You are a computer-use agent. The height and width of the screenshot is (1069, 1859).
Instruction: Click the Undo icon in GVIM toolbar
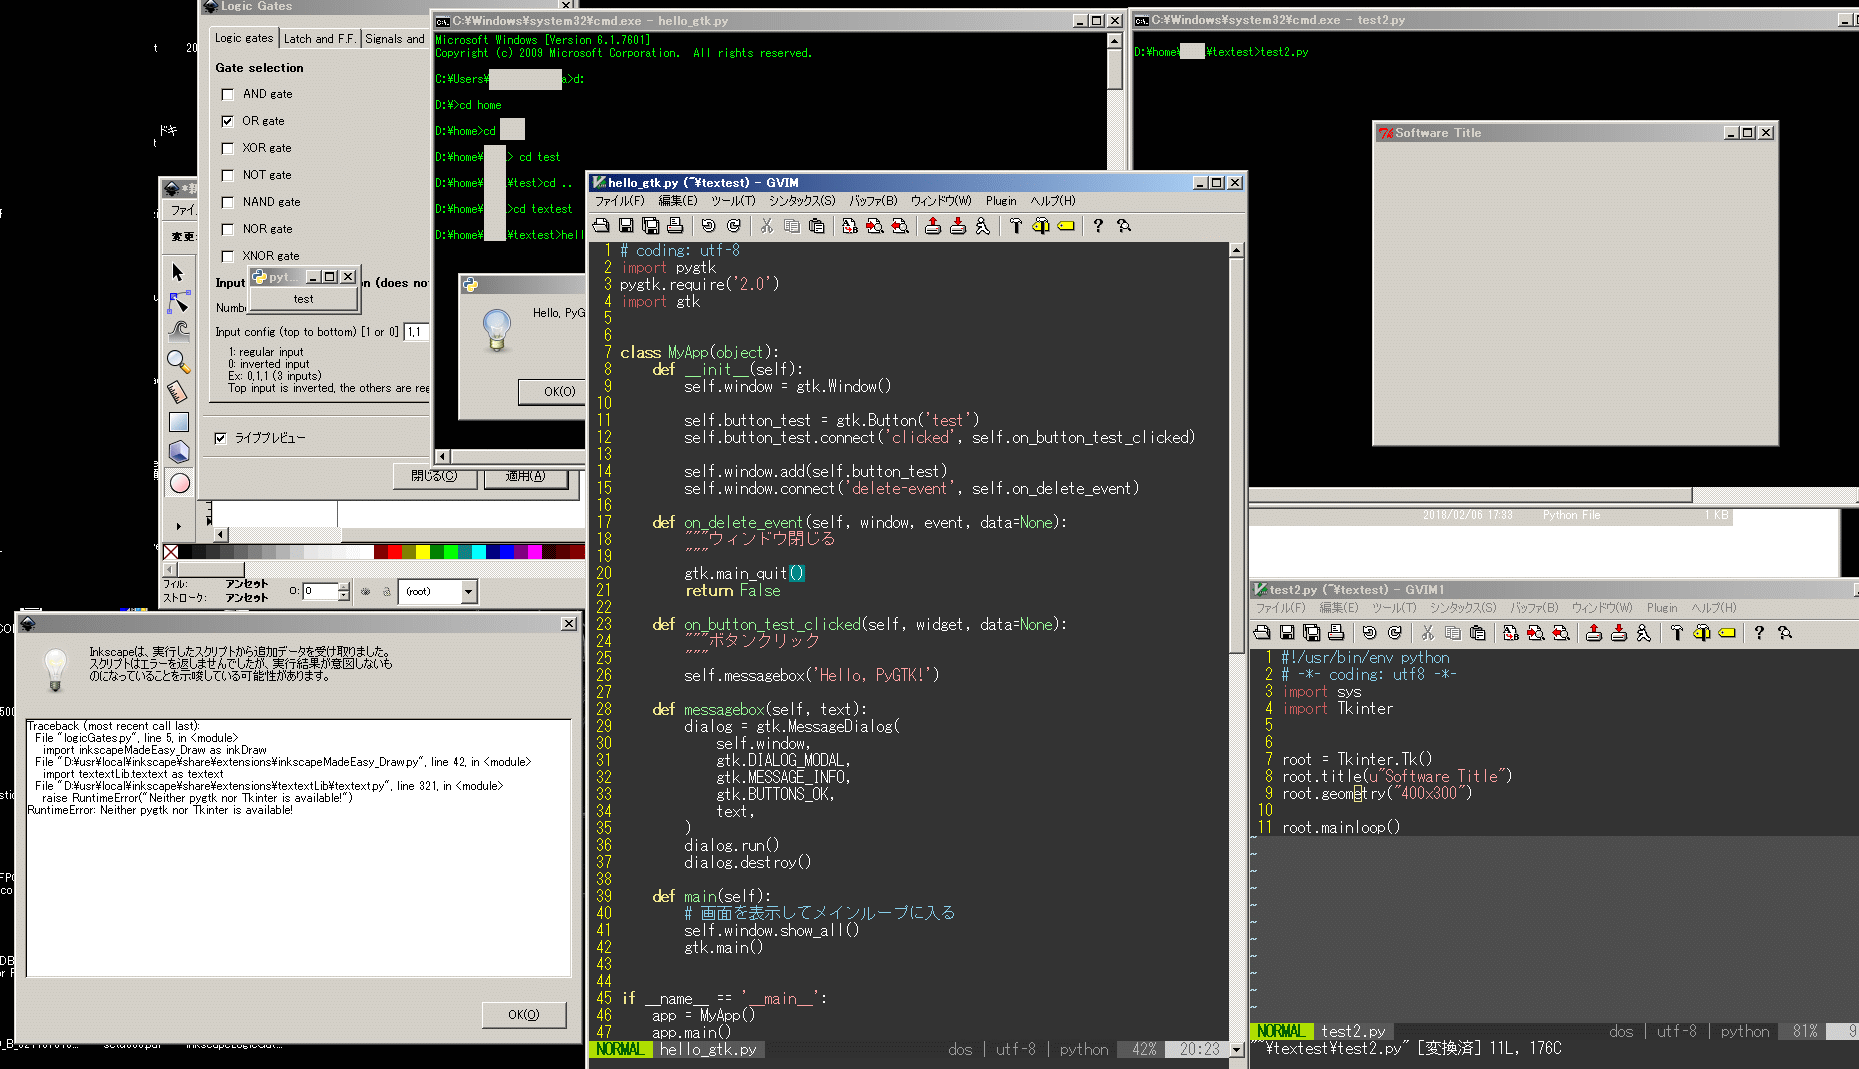click(x=707, y=225)
